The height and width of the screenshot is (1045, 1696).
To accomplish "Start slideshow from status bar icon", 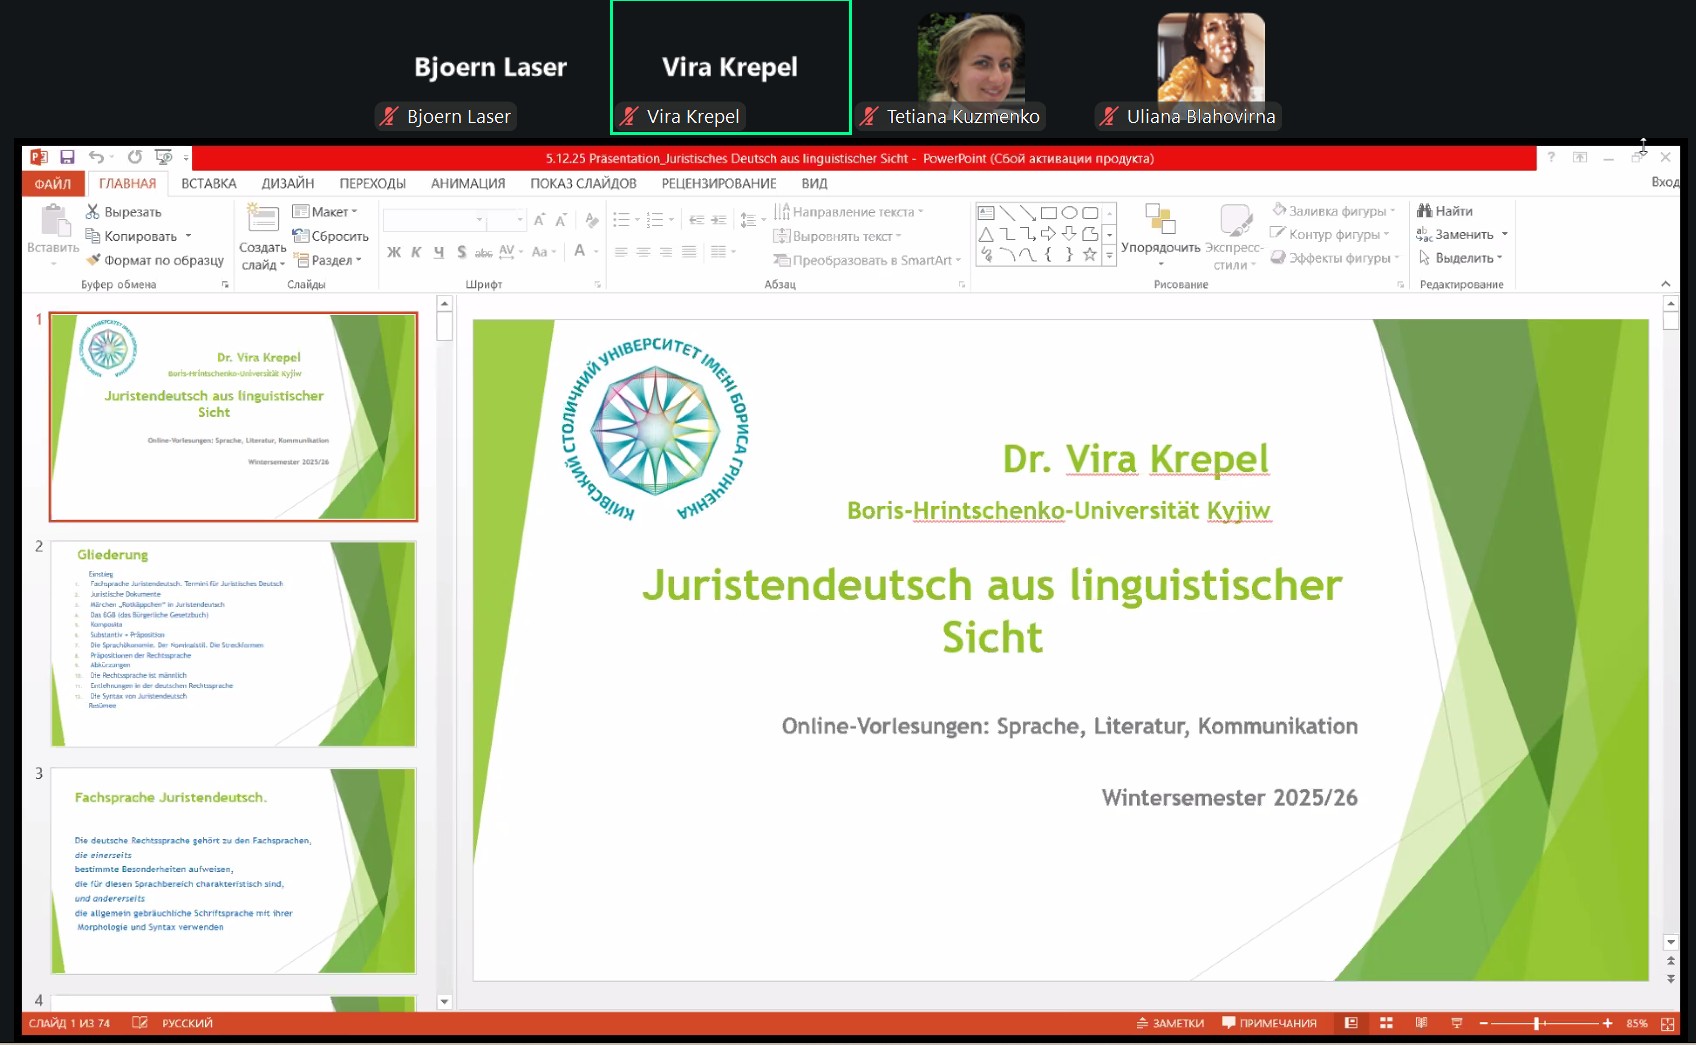I will pyautogui.click(x=1456, y=1023).
